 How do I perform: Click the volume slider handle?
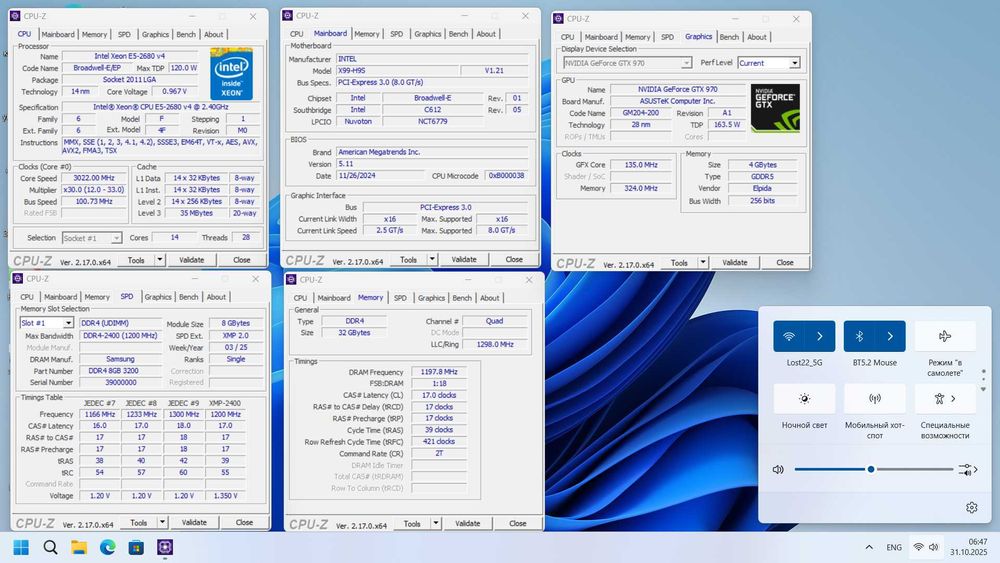[x=871, y=469]
